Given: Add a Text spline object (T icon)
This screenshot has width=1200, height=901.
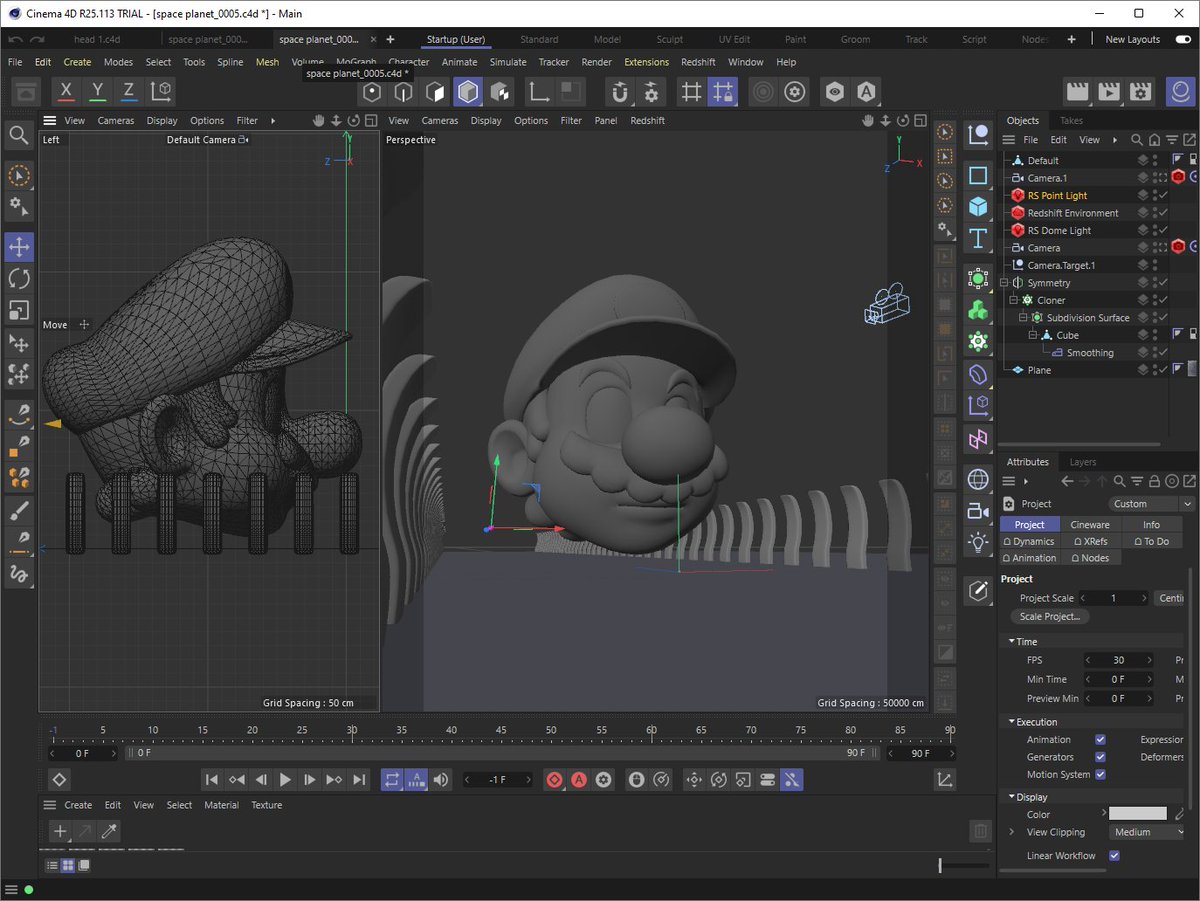Looking at the screenshot, I should pos(978,238).
